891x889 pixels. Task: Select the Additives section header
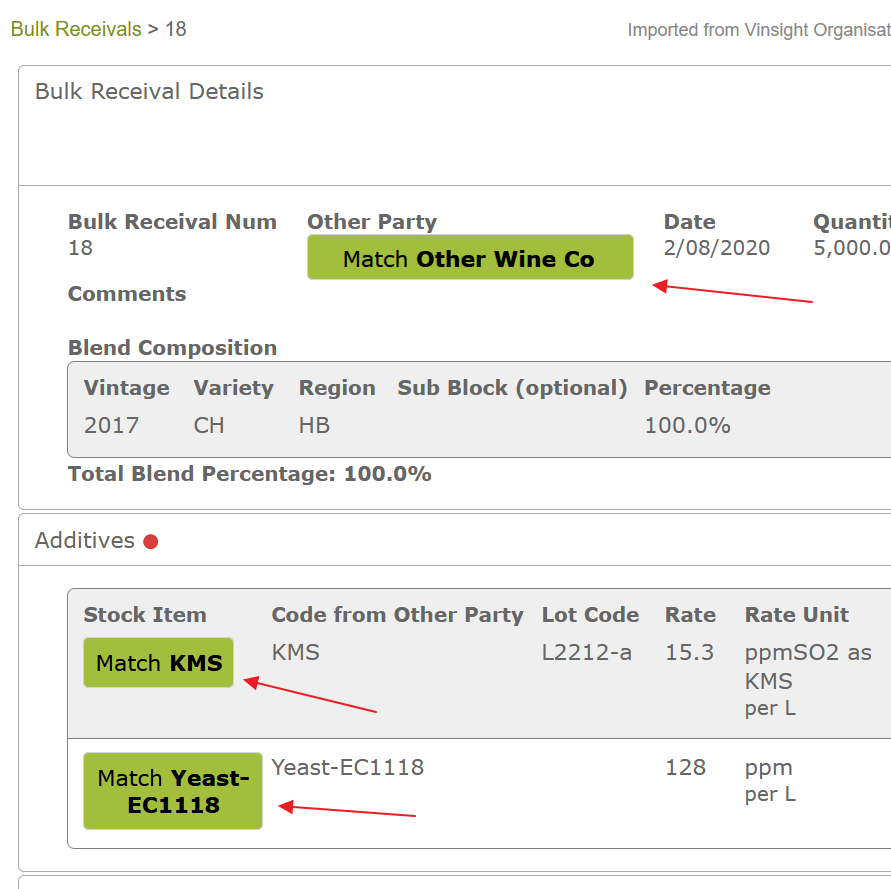click(85, 540)
